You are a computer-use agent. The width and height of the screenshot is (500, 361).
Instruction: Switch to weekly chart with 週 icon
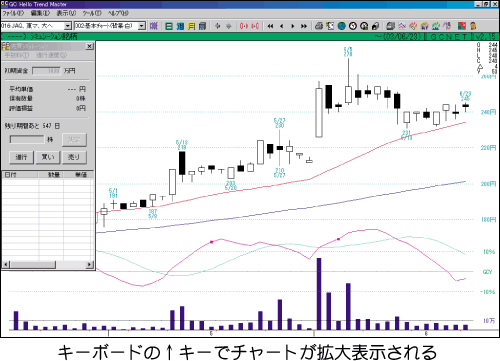180,26
